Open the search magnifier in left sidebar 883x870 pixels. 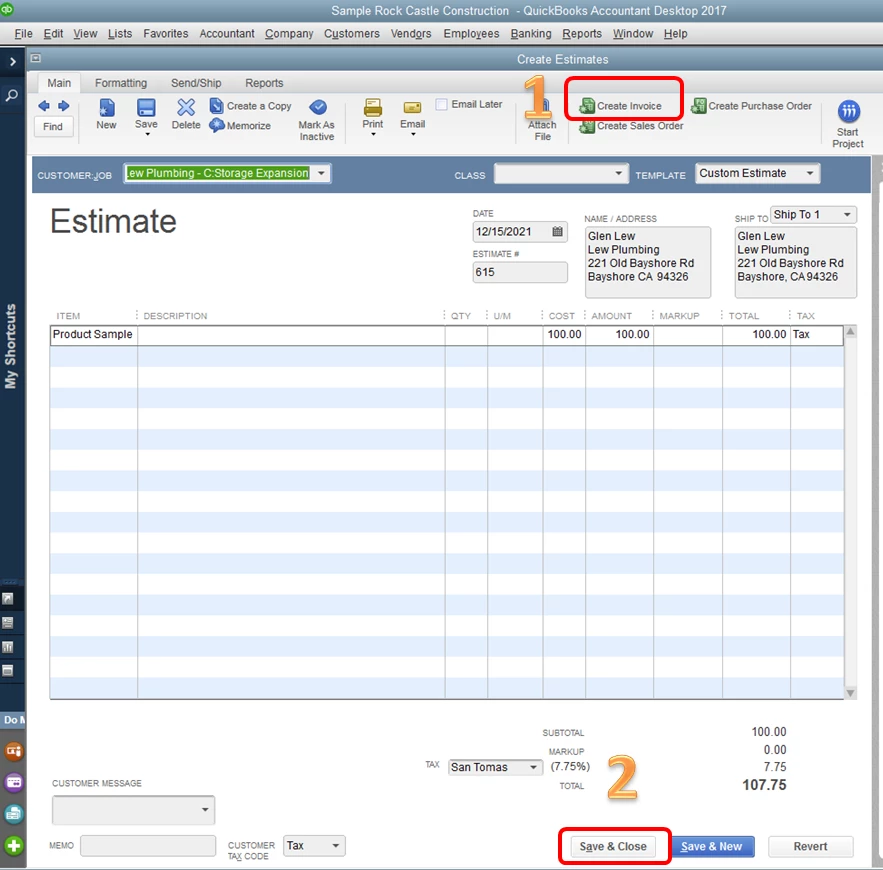click(x=11, y=95)
